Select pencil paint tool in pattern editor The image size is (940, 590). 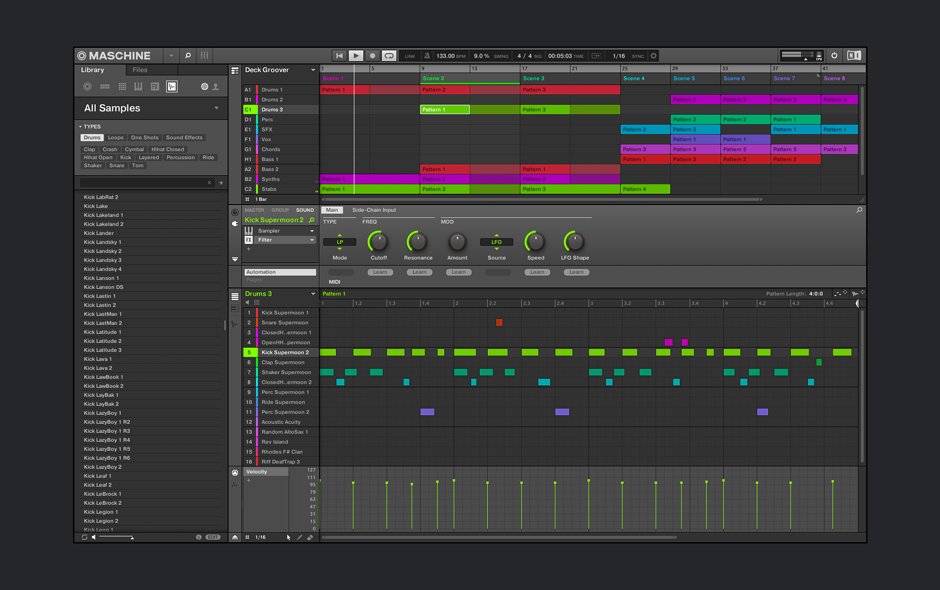coord(299,537)
